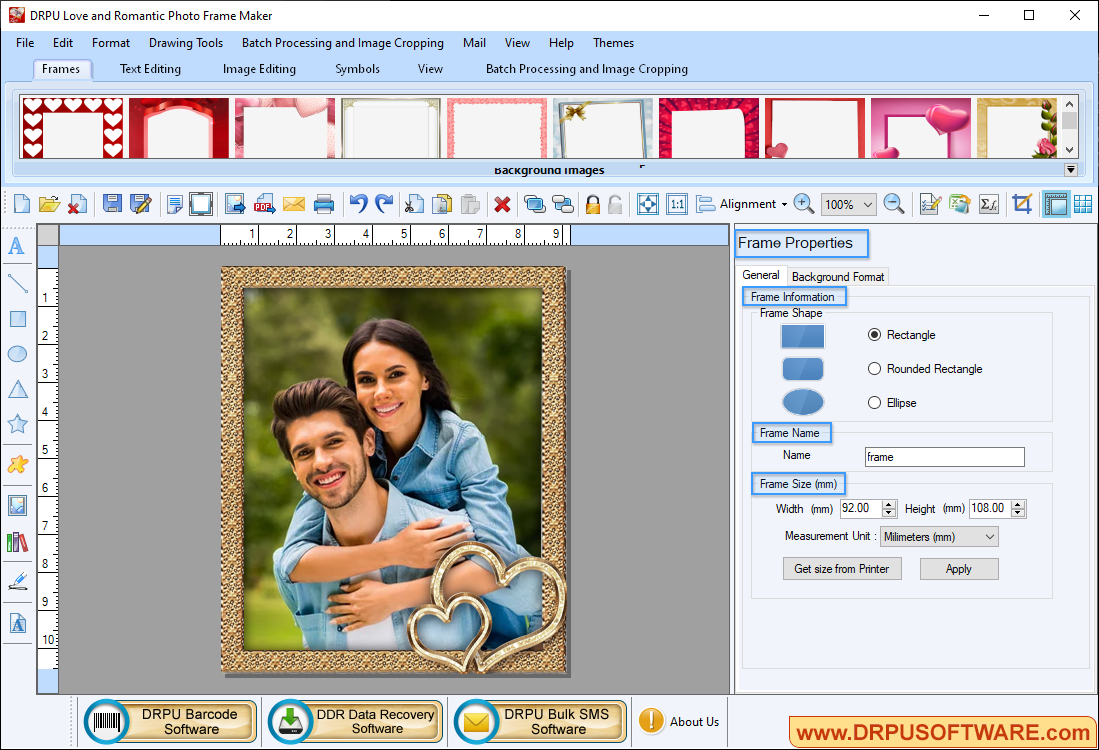Click the Get size from Printer button
The width and height of the screenshot is (1099, 750).
pyautogui.click(x=842, y=568)
